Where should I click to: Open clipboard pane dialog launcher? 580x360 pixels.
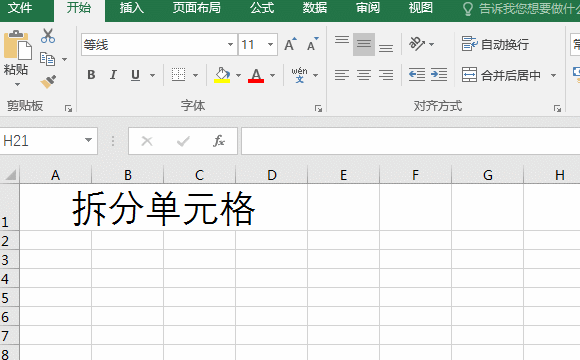point(68,108)
